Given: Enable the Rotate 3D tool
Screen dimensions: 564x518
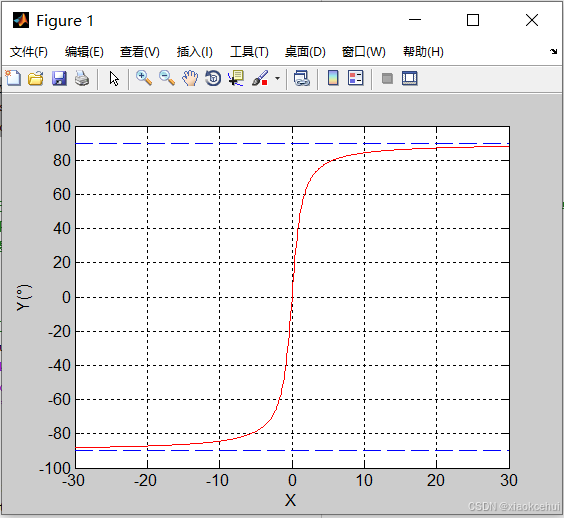Looking at the screenshot, I should coord(213,78).
